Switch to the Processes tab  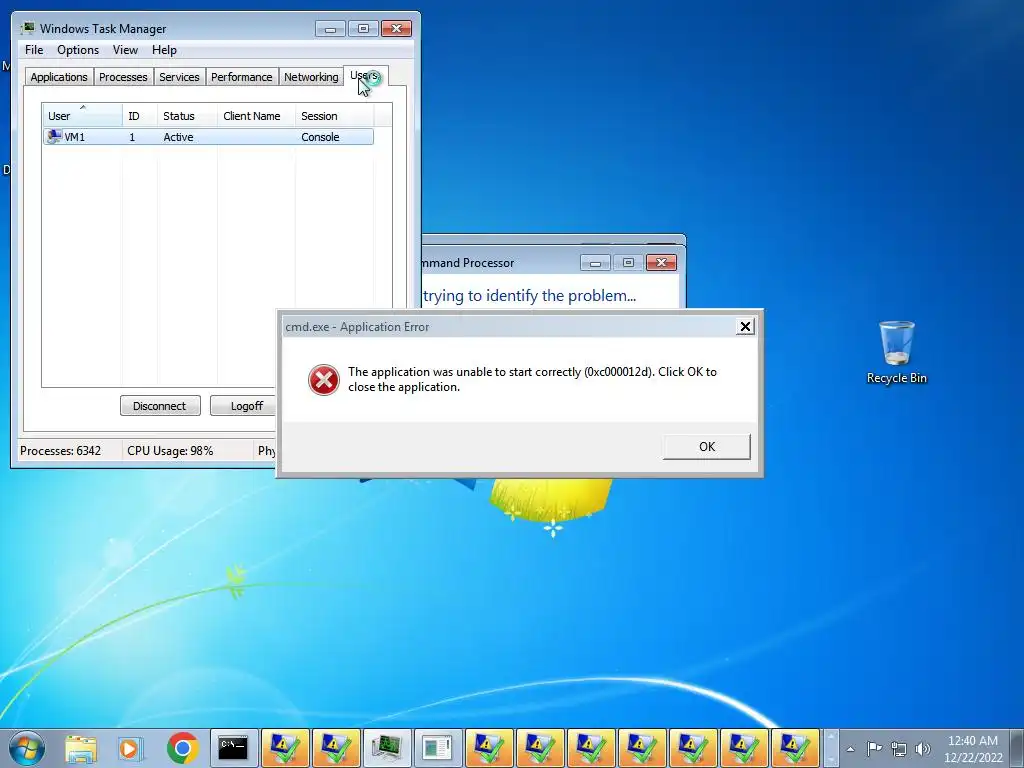(123, 77)
